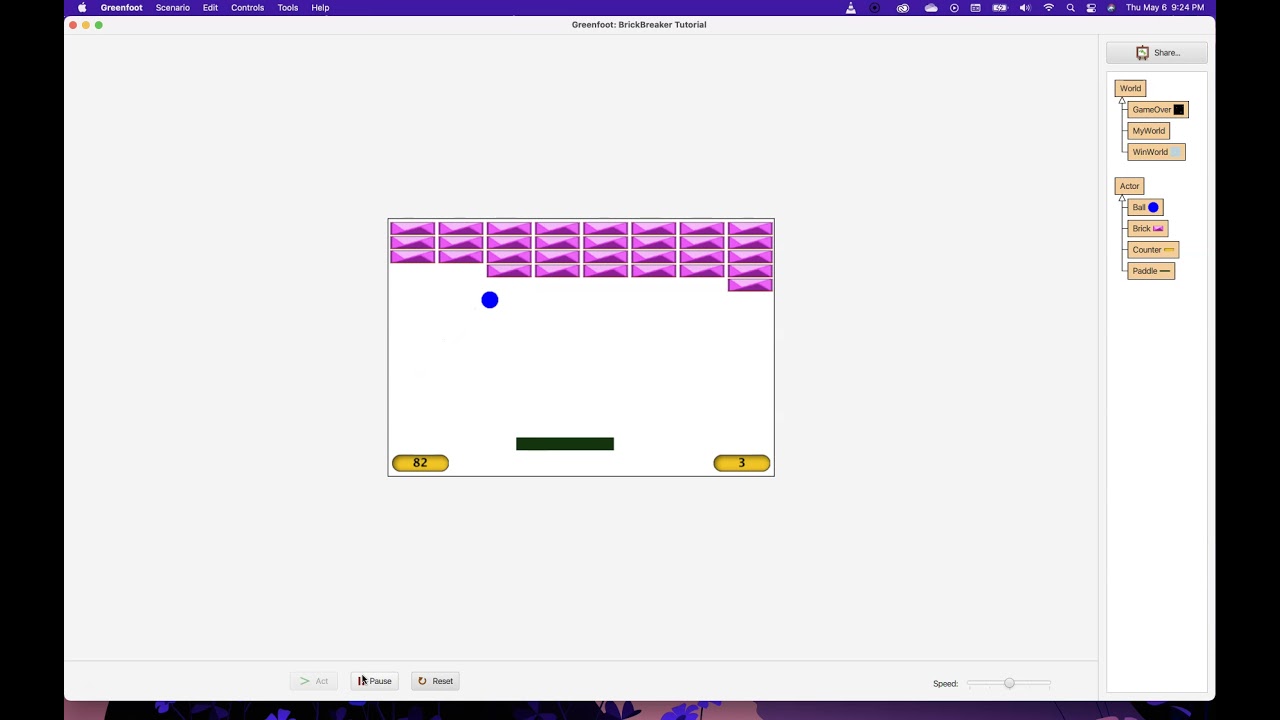
Task: Reset the scenario
Action: click(x=435, y=681)
